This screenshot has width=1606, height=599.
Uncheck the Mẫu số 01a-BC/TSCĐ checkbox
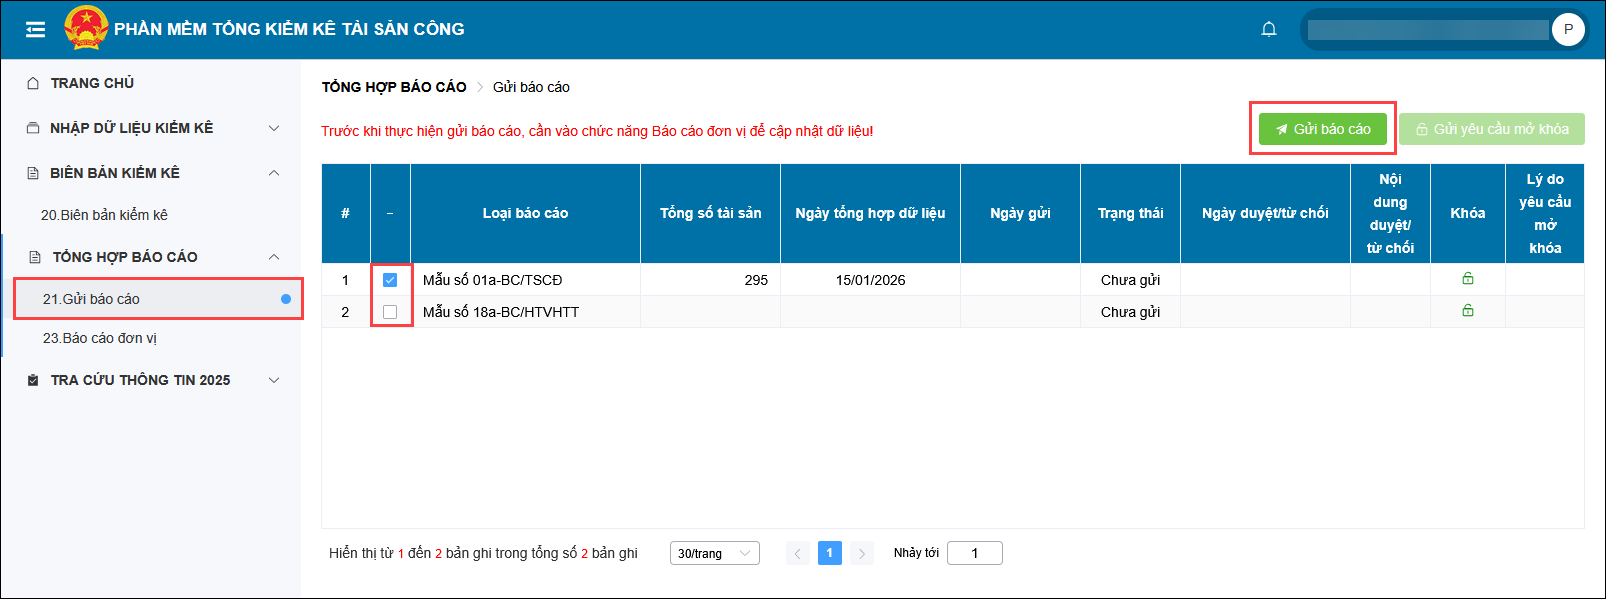(x=390, y=280)
